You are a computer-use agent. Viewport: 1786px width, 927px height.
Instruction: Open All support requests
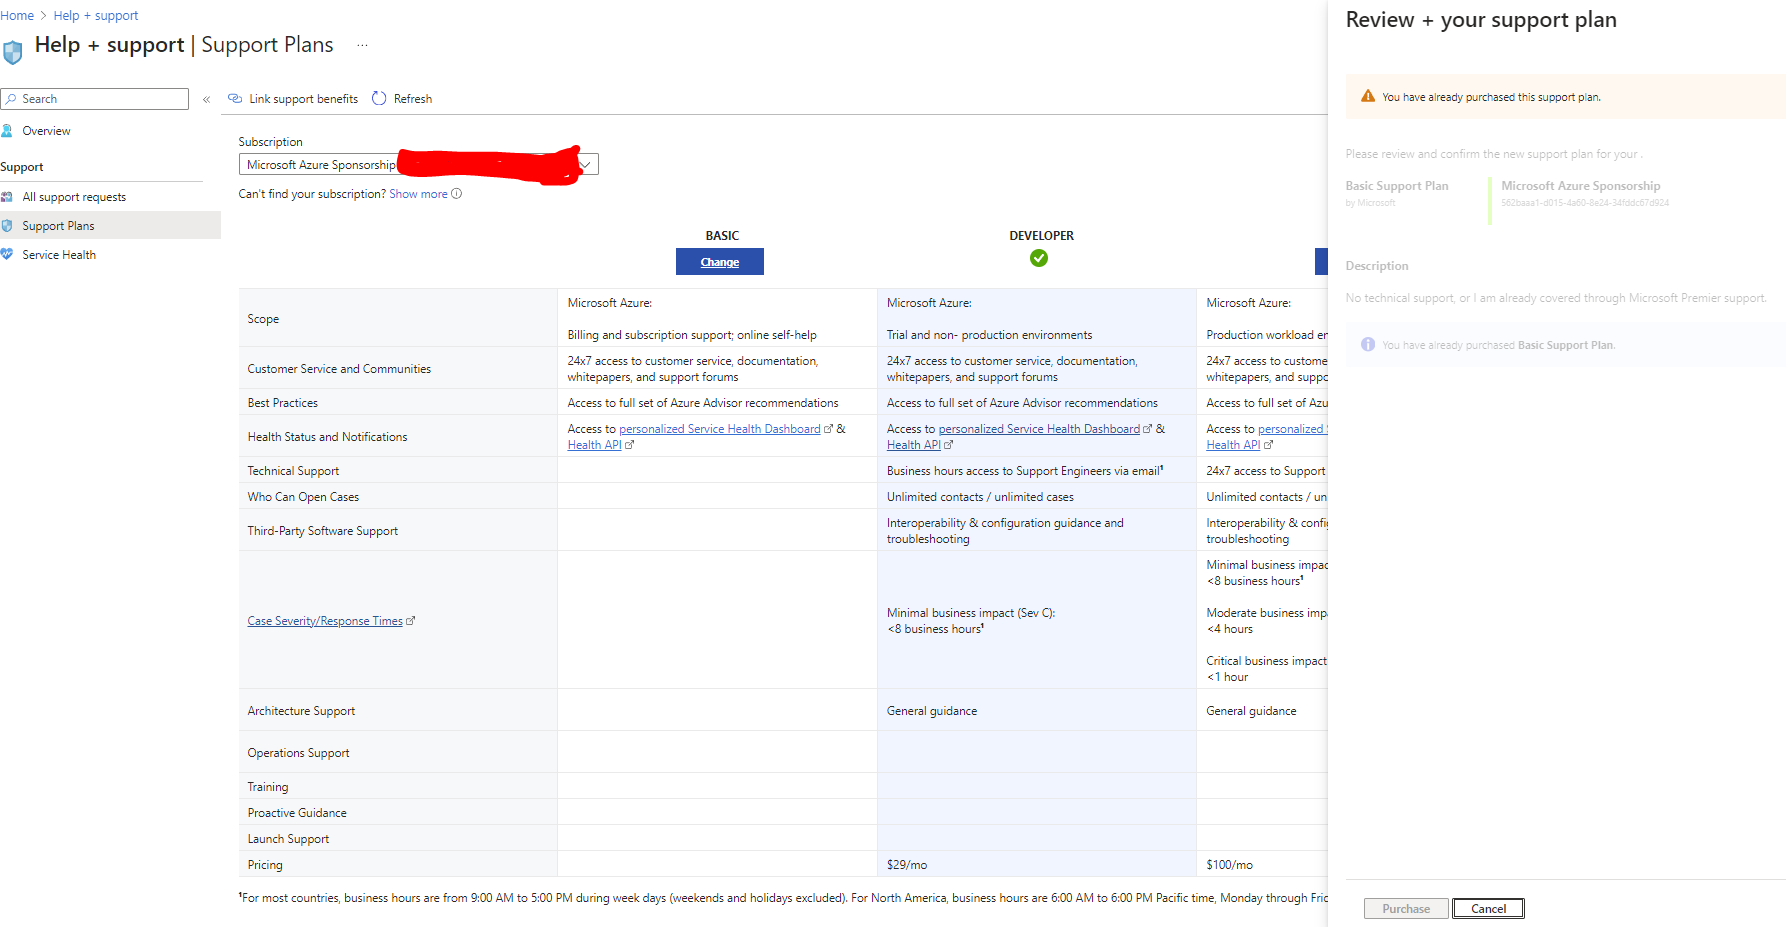tap(74, 197)
